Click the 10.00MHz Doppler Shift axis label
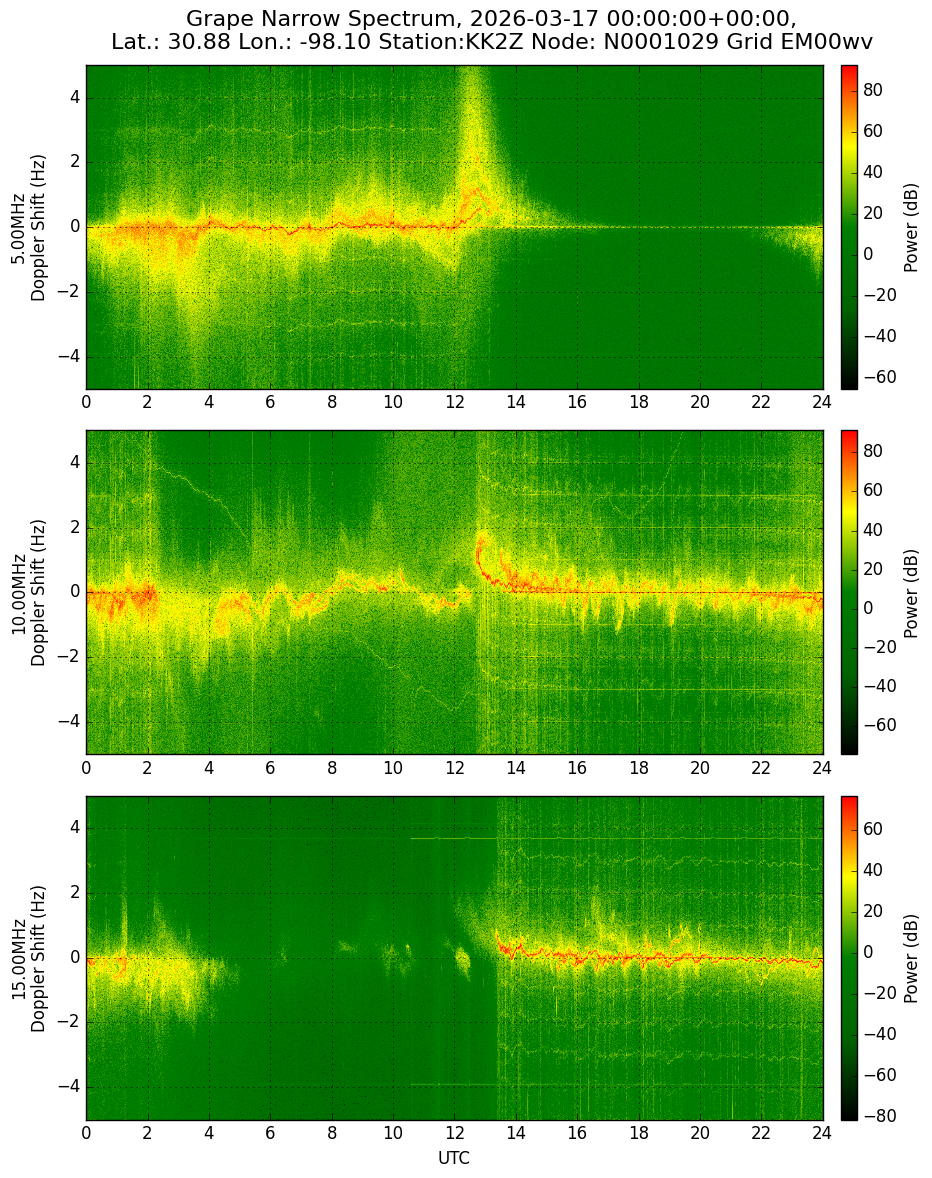Image resolution: width=932 pixels, height=1178 pixels. pos(29,592)
